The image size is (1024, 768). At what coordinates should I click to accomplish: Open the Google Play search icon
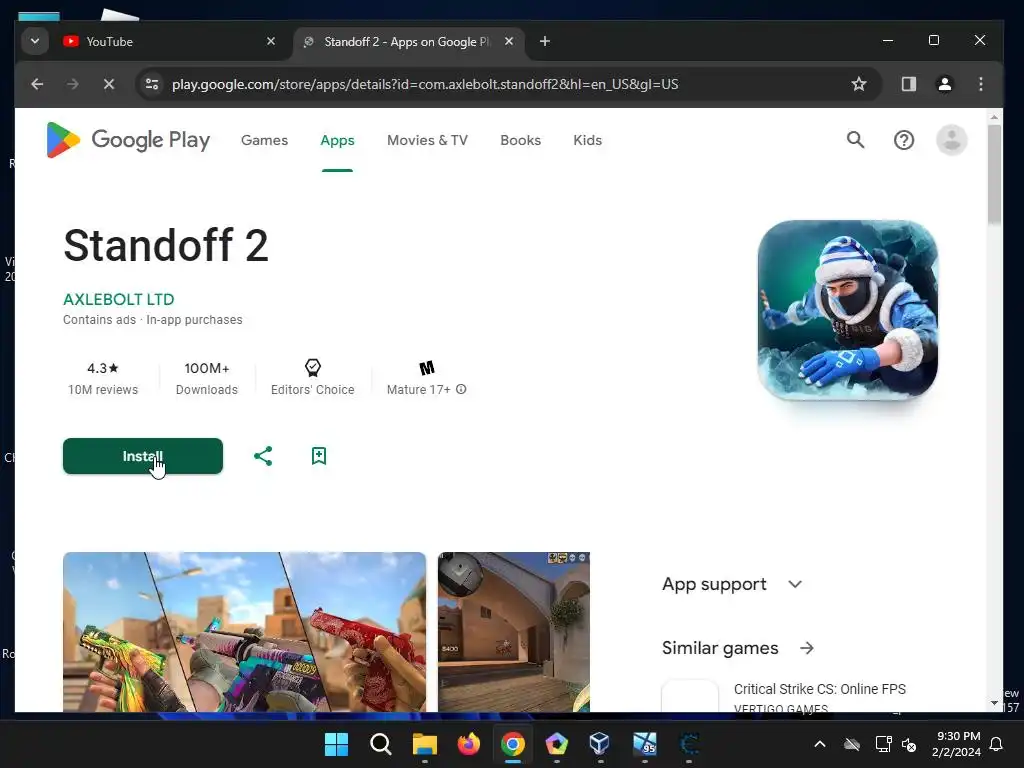856,140
